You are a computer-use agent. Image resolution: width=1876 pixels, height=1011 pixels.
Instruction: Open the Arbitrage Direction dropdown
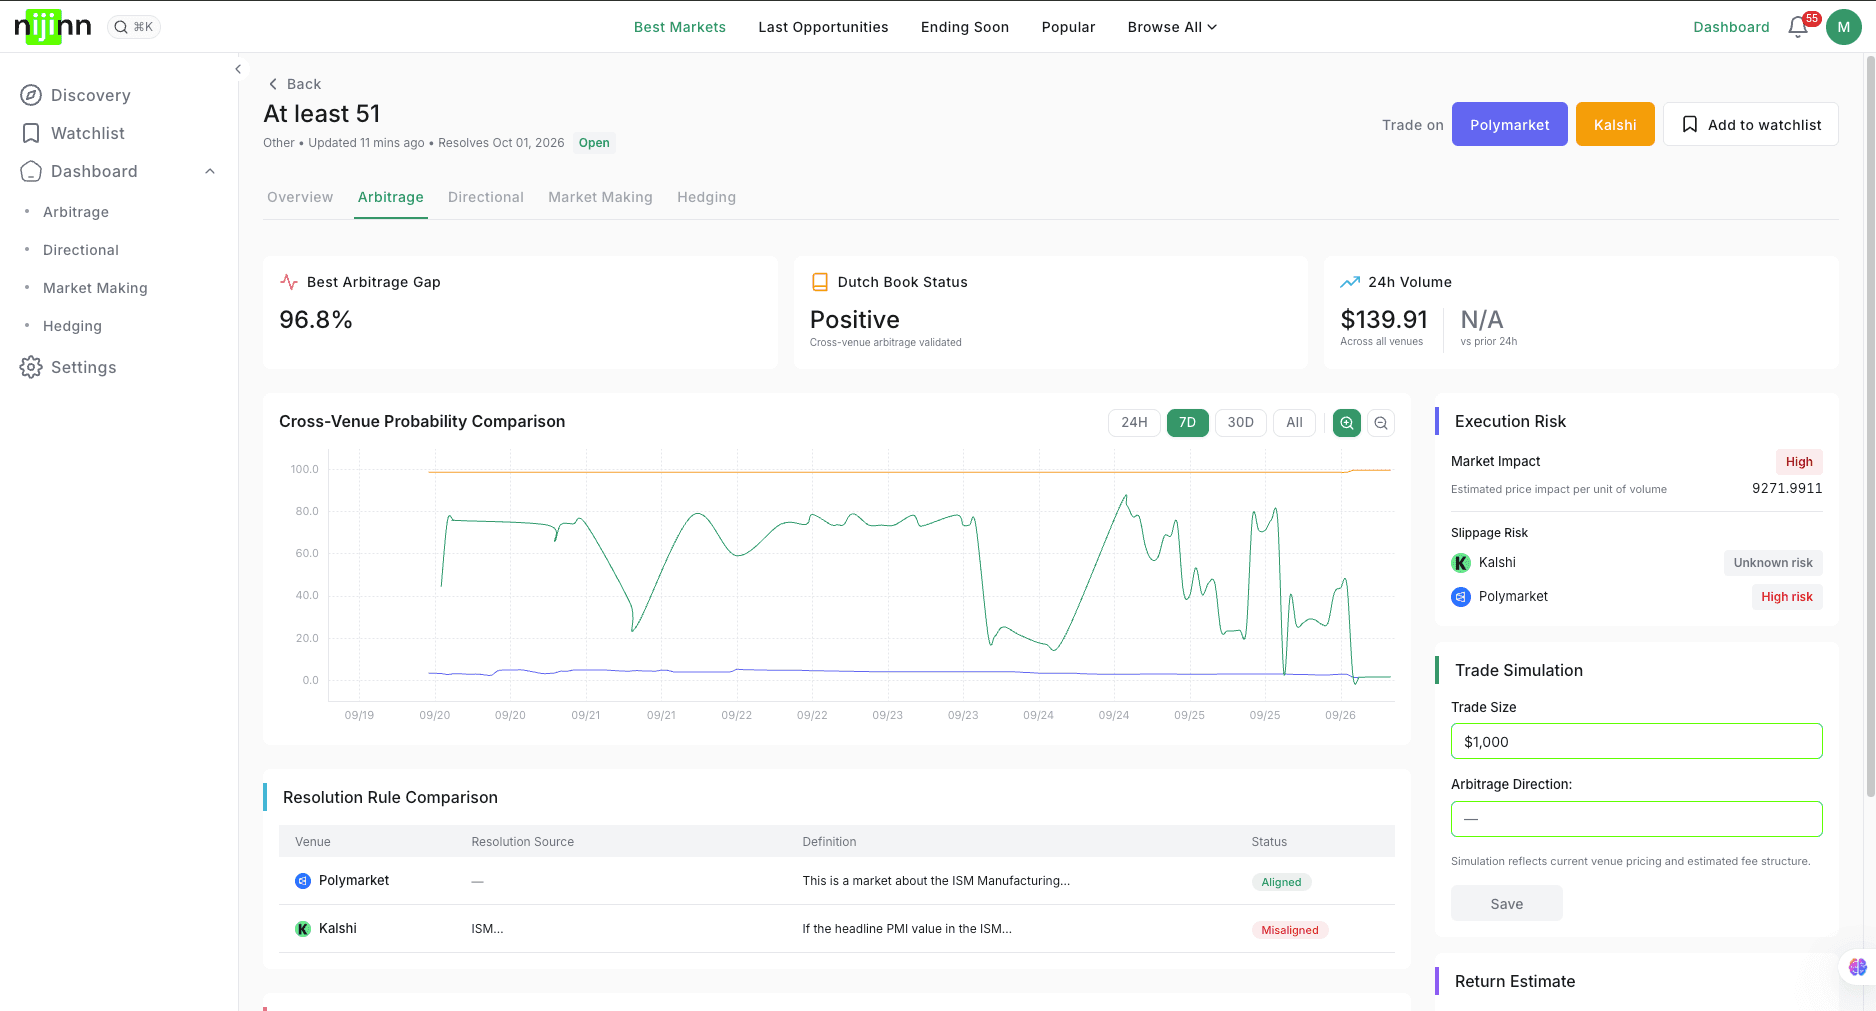tap(1636, 819)
